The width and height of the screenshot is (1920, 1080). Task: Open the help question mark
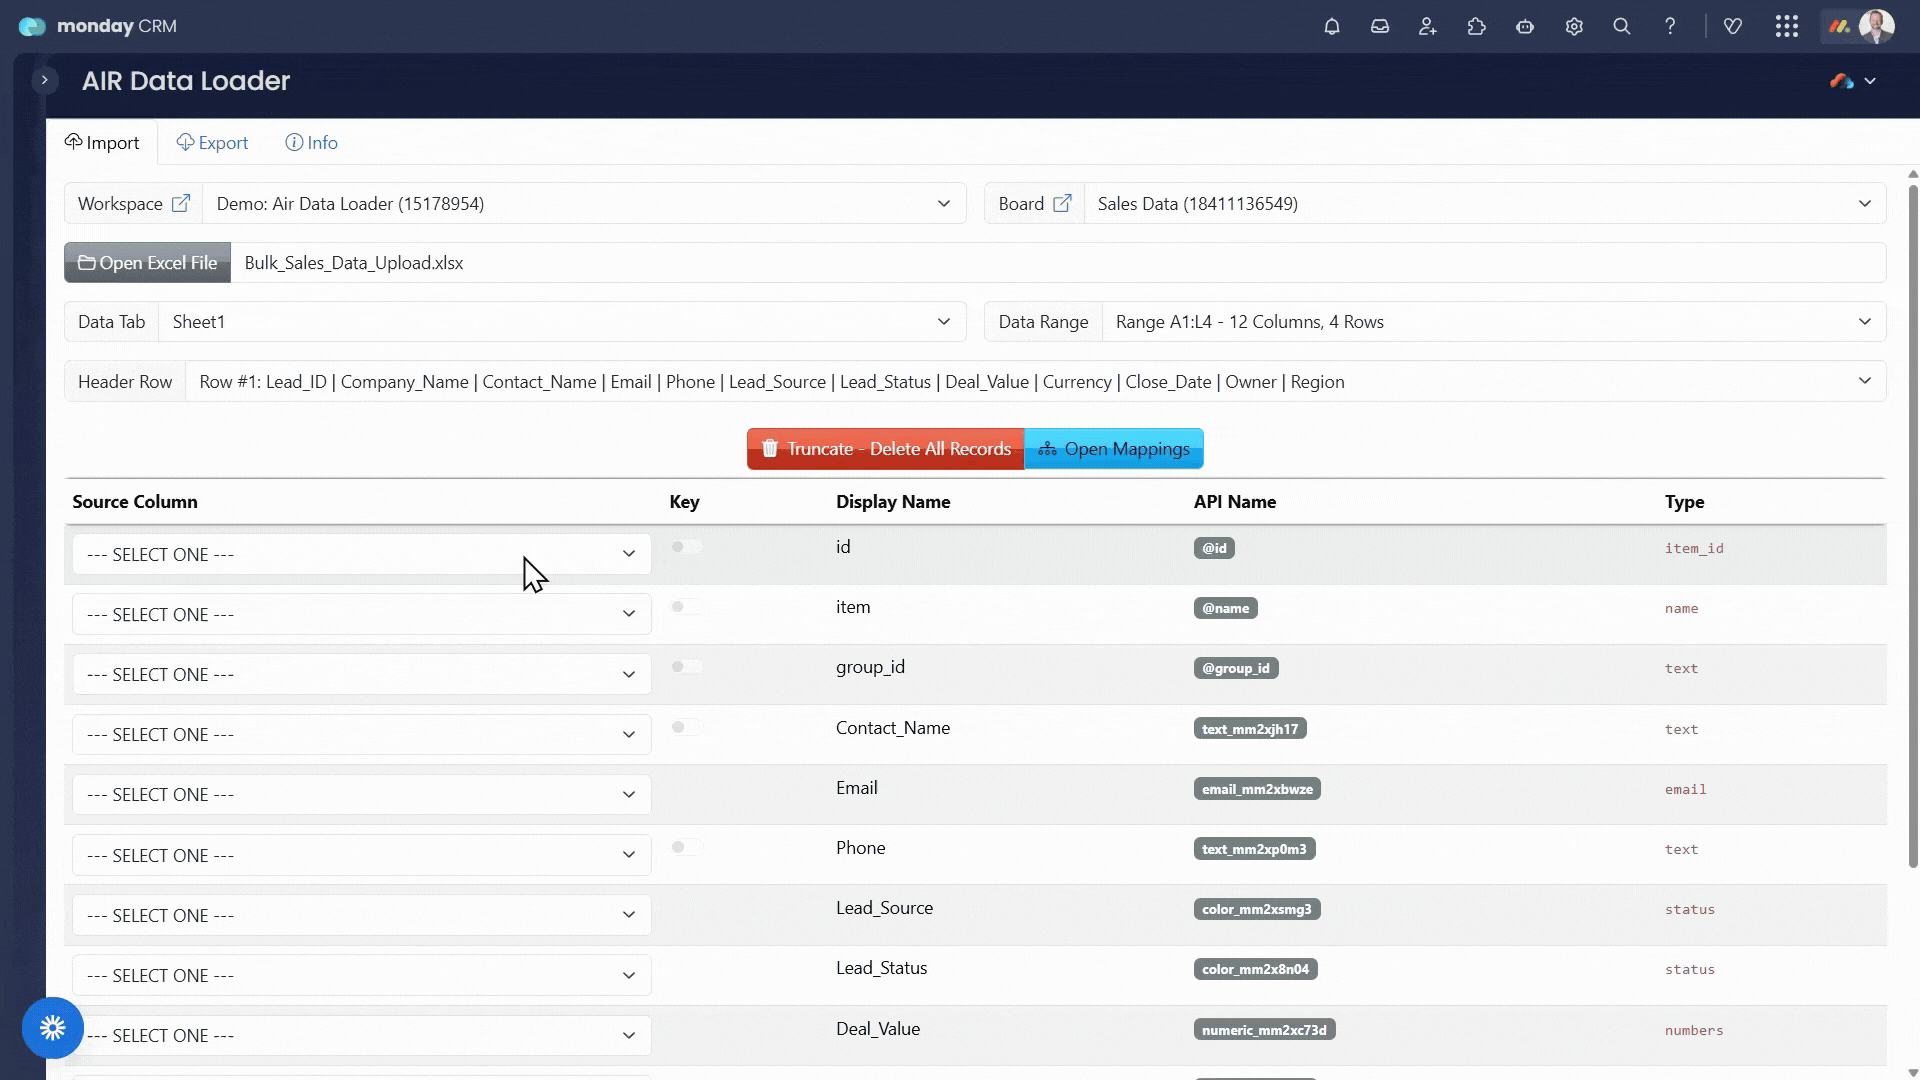click(x=1670, y=27)
